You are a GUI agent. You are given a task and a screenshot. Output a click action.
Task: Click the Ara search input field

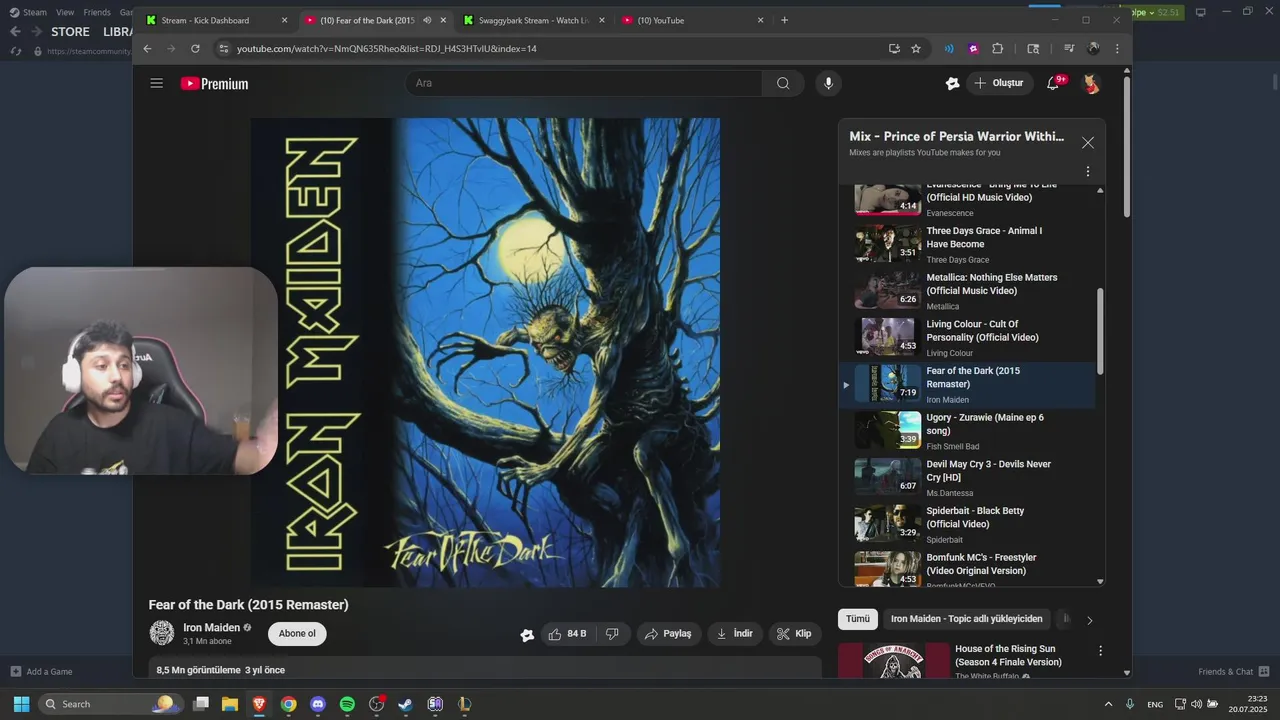point(584,83)
